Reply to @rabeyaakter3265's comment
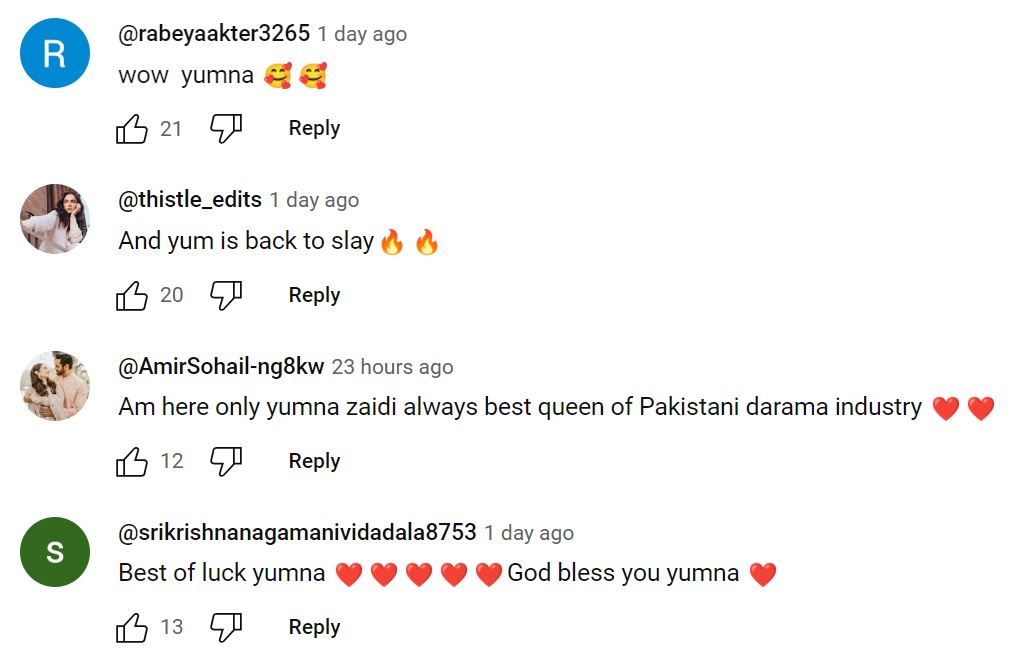This screenshot has width=1025, height=667. tap(314, 128)
